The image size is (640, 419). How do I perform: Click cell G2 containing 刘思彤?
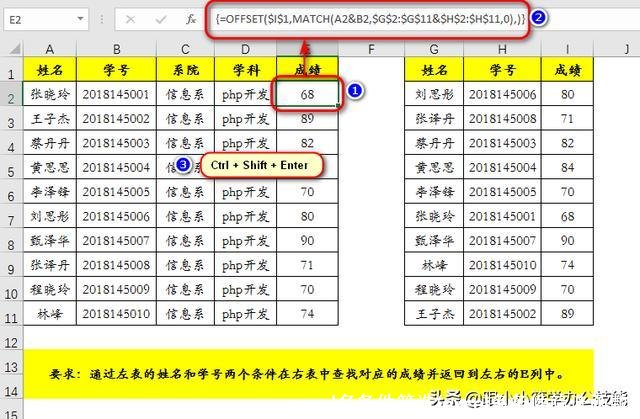[x=434, y=94]
